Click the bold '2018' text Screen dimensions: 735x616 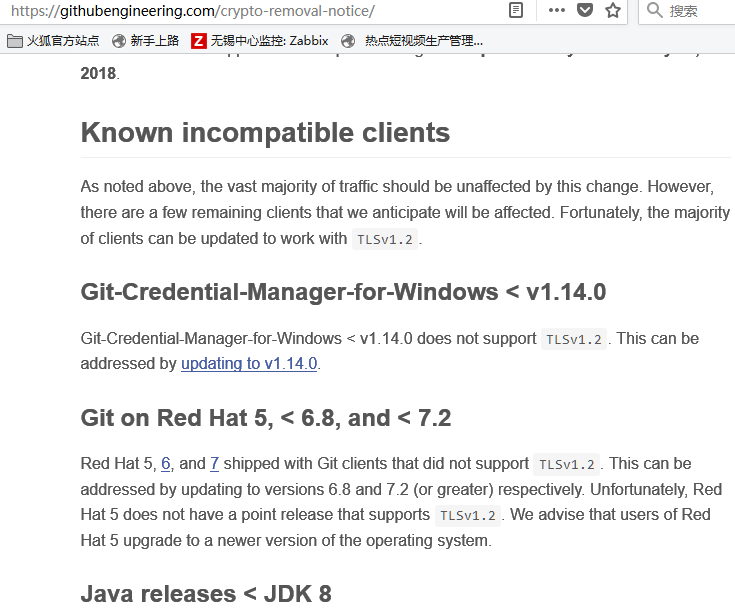[x=98, y=74]
